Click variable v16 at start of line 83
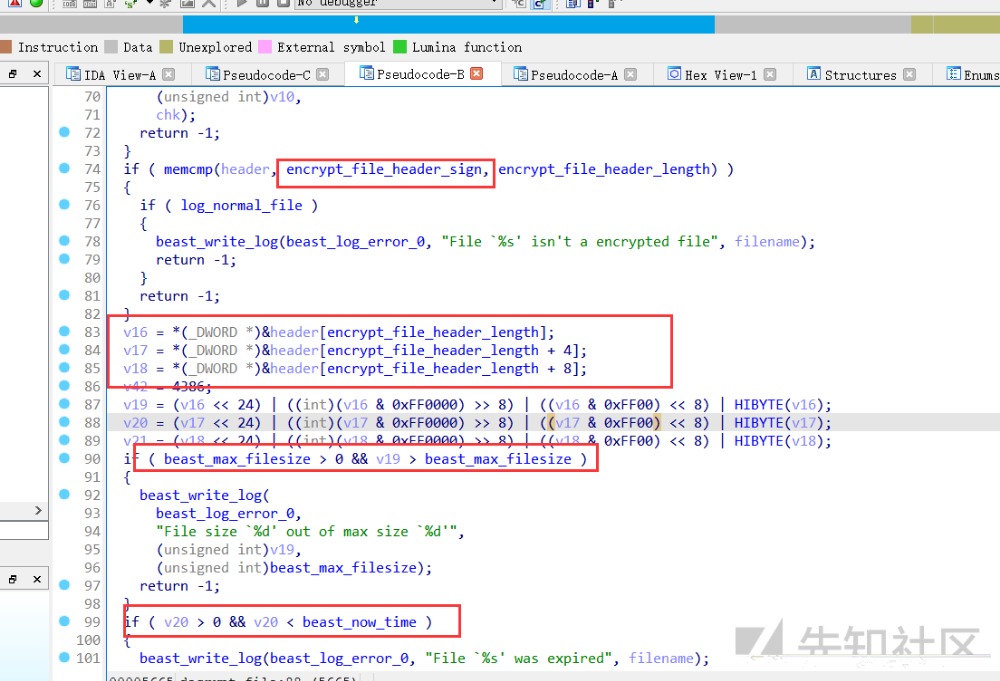The width and height of the screenshot is (1000, 681). coord(135,333)
